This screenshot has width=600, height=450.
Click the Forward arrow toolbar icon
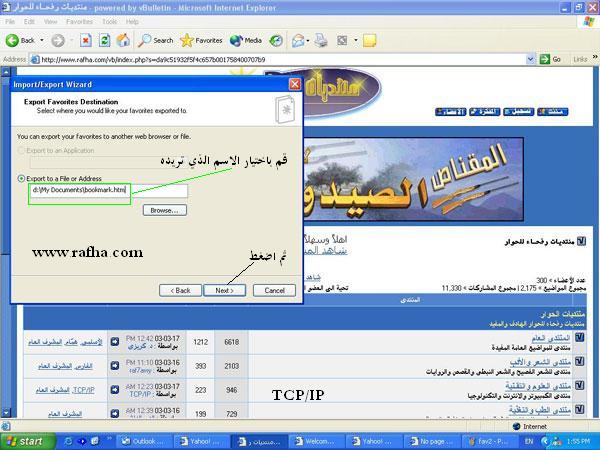58,40
